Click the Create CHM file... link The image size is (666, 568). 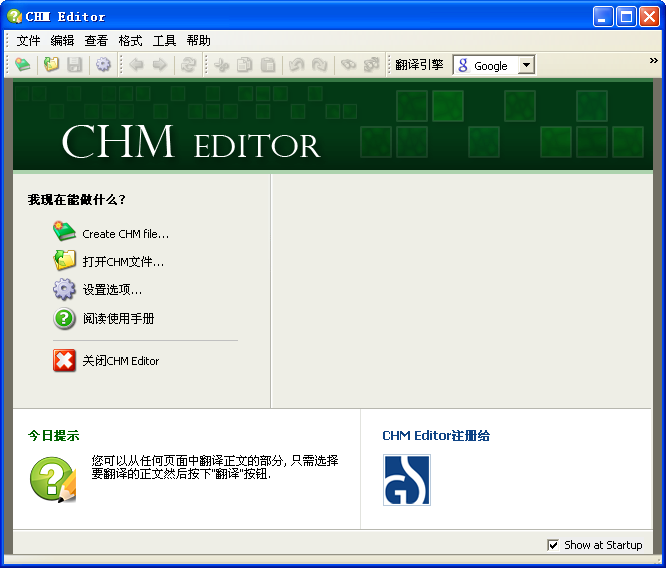click(x=126, y=234)
